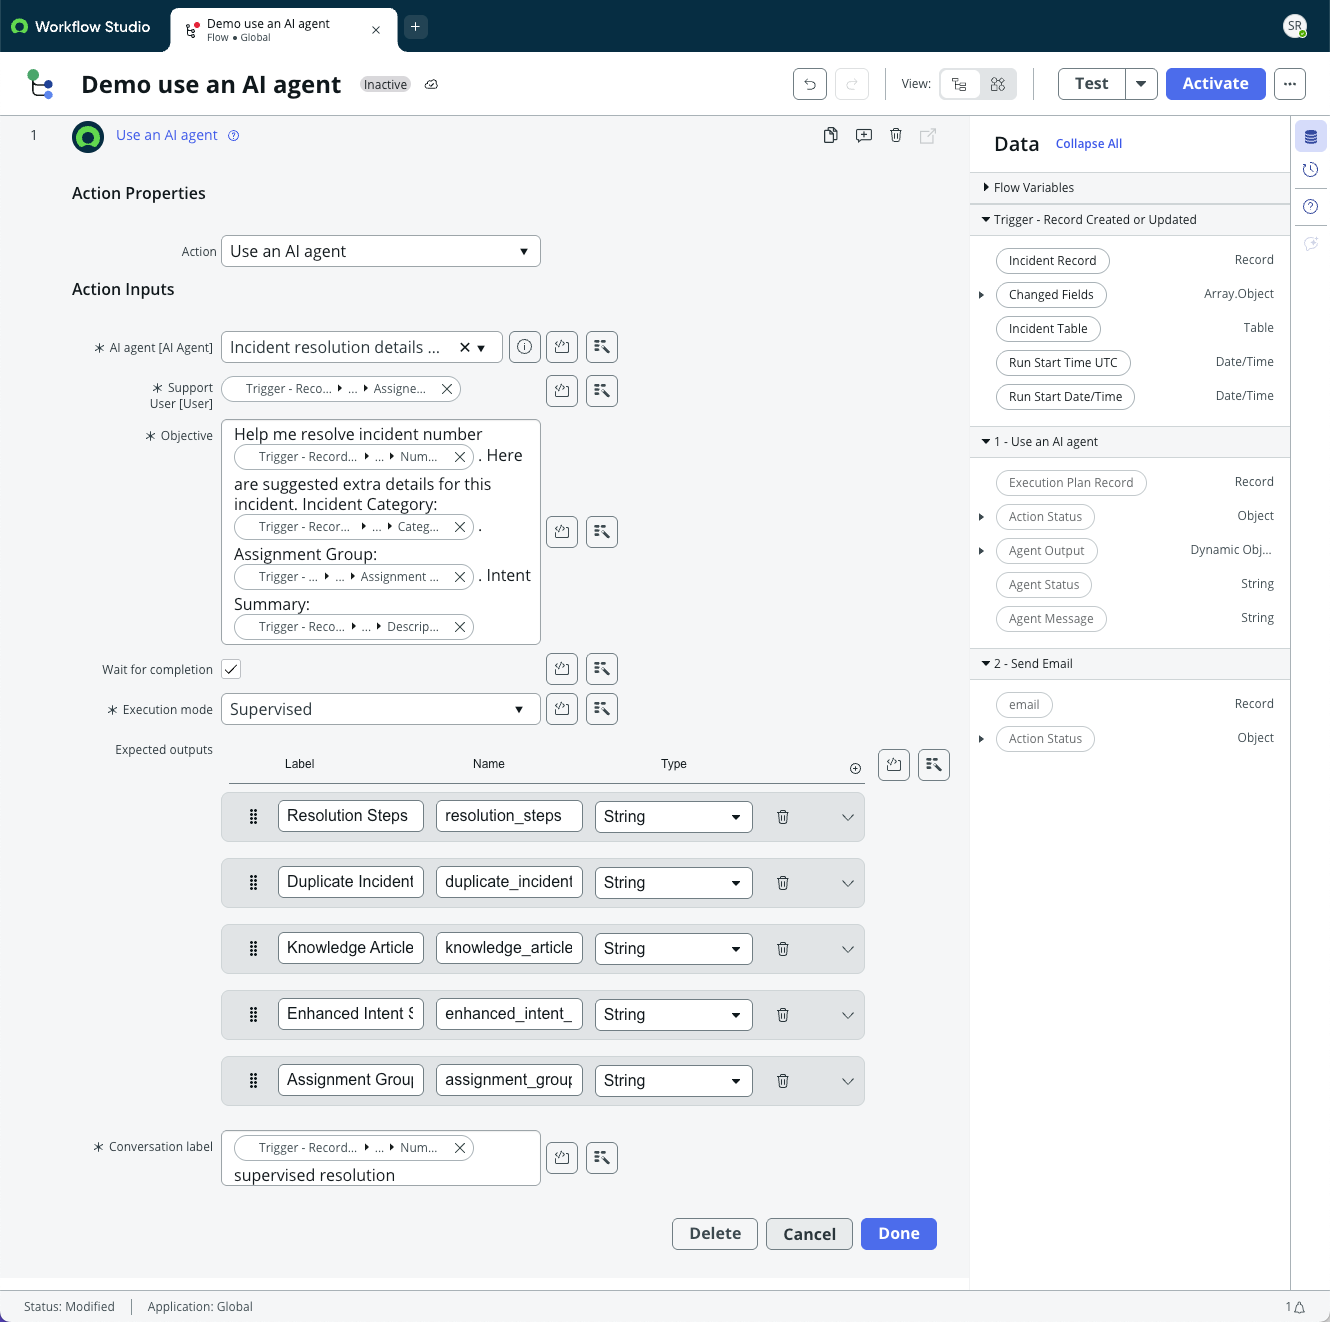The width and height of the screenshot is (1330, 1322).
Task: Open data pill picker for Conversation label
Action: 602,1158
